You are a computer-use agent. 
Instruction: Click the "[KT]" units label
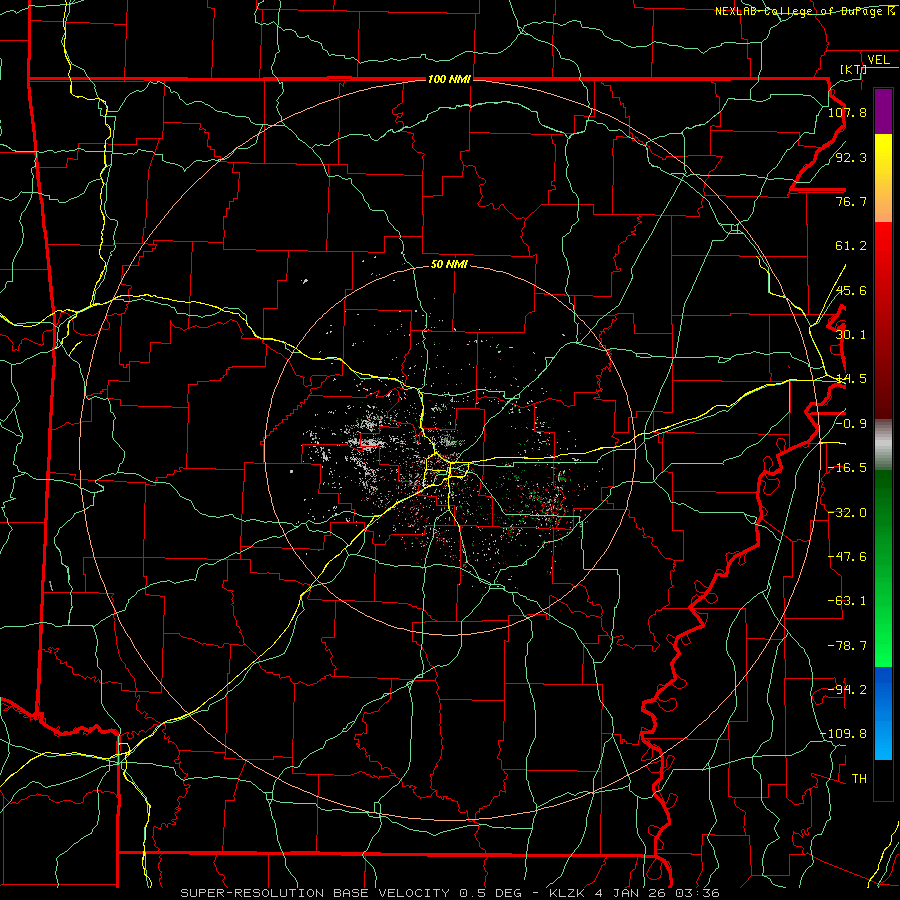tap(853, 69)
